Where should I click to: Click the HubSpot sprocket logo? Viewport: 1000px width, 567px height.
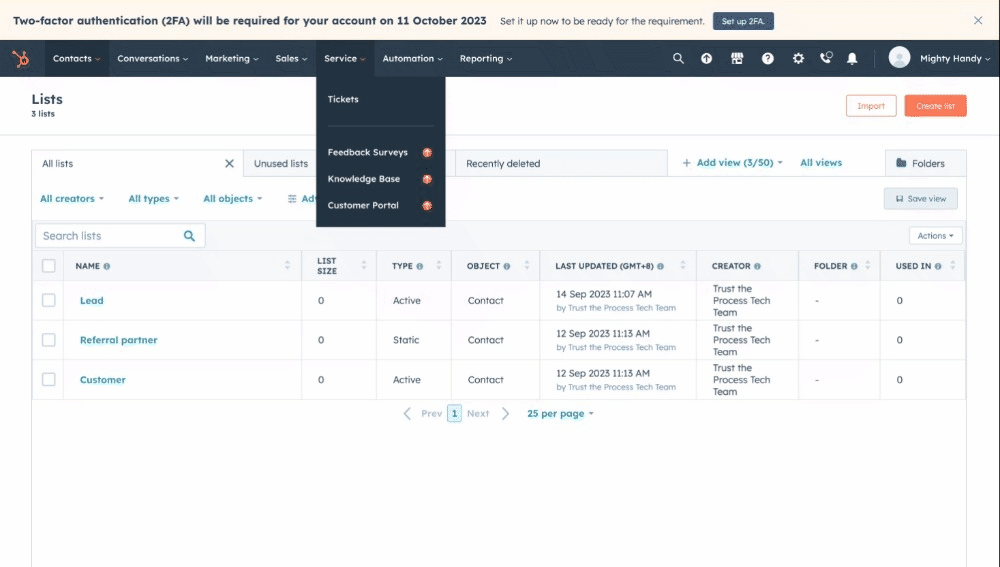coord(20,59)
